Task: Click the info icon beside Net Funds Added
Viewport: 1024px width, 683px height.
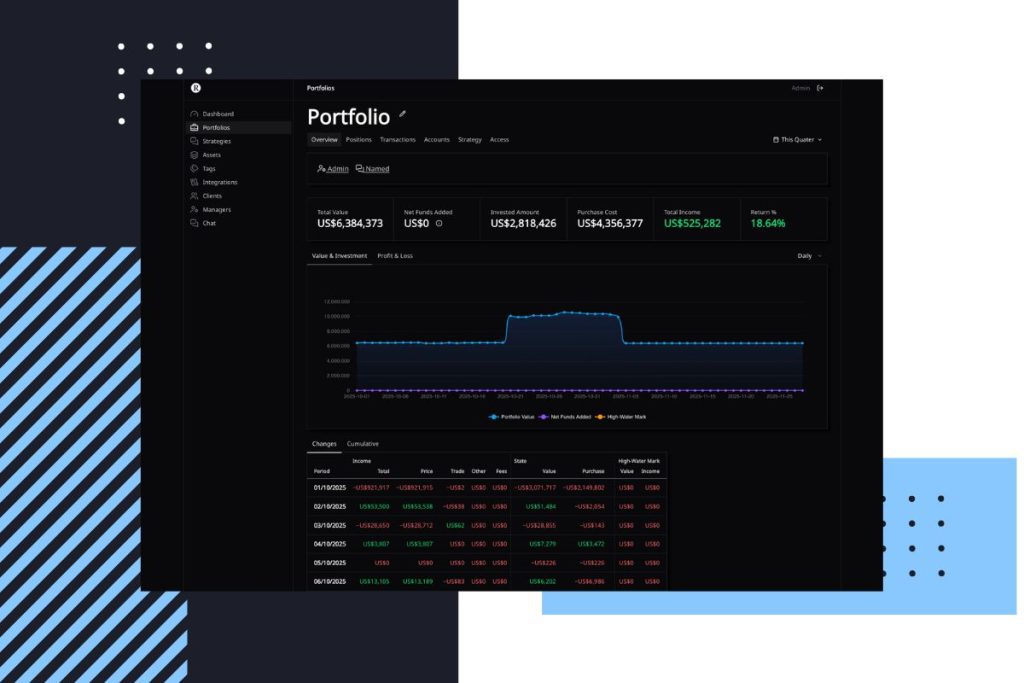Action: (x=439, y=223)
